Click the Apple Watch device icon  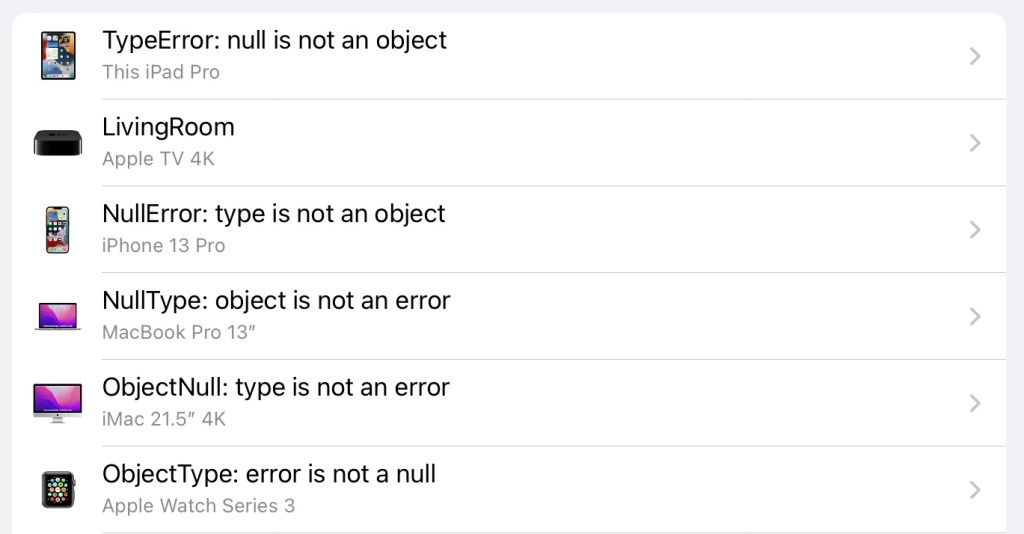click(58, 490)
